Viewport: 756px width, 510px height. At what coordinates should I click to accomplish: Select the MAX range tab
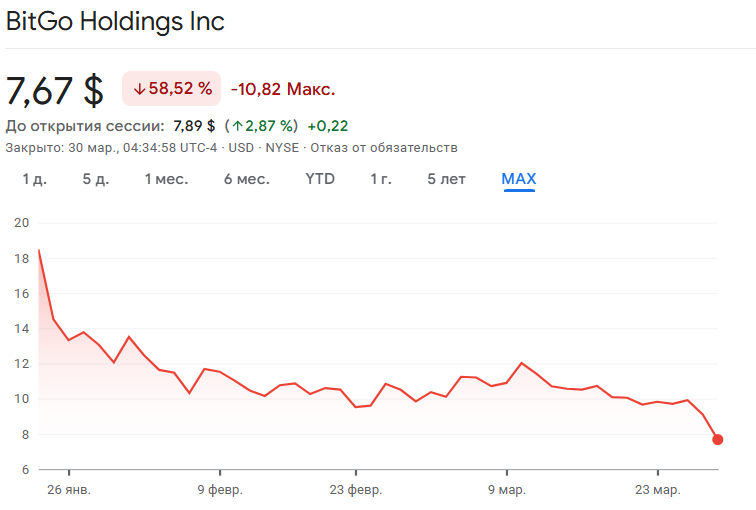click(519, 179)
